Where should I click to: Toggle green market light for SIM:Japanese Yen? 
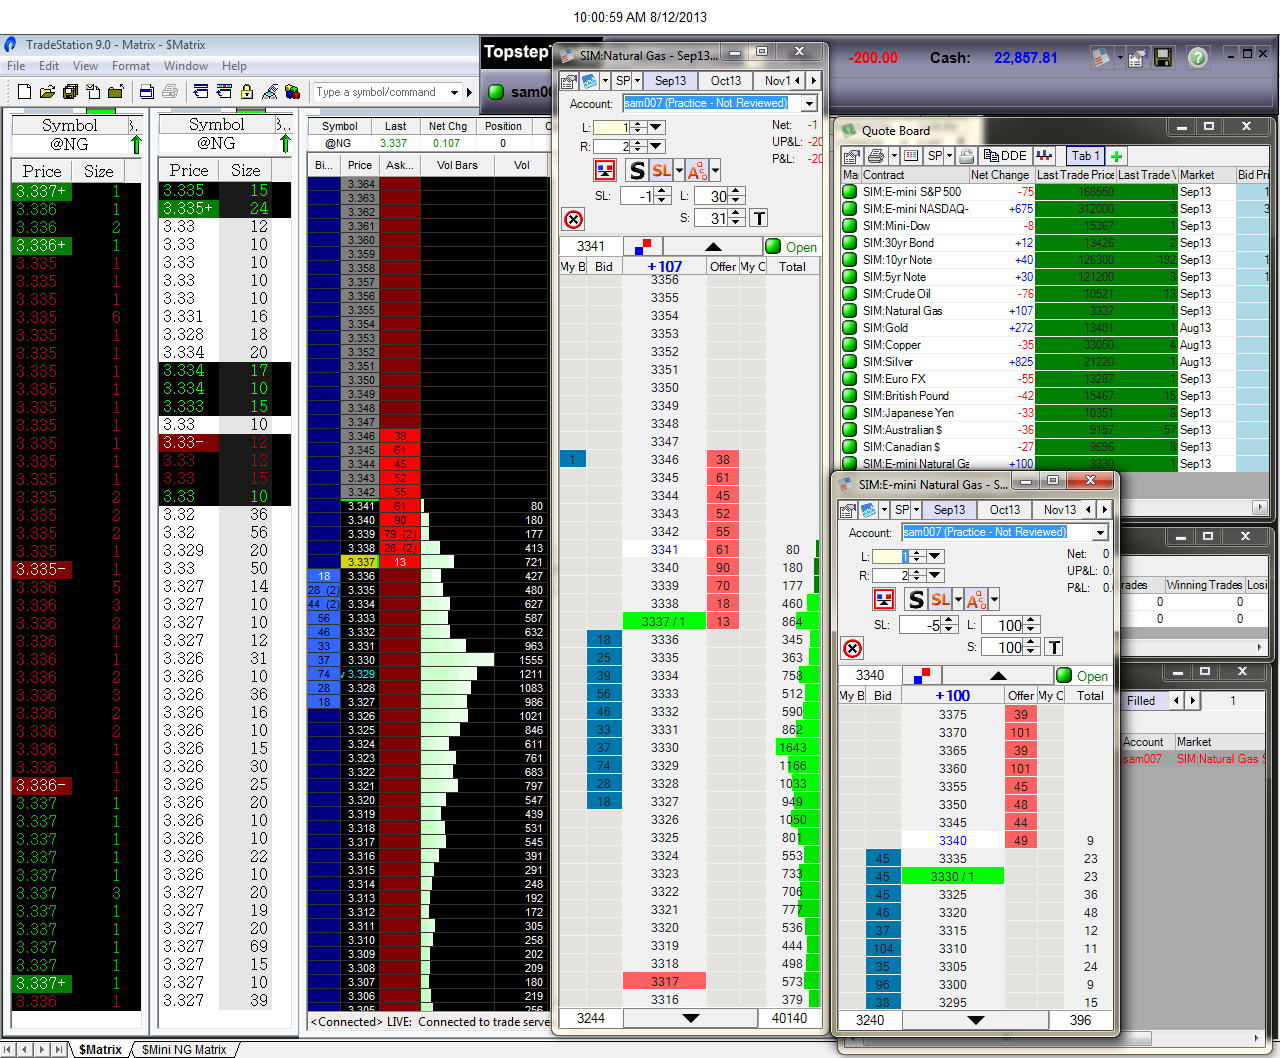point(850,413)
